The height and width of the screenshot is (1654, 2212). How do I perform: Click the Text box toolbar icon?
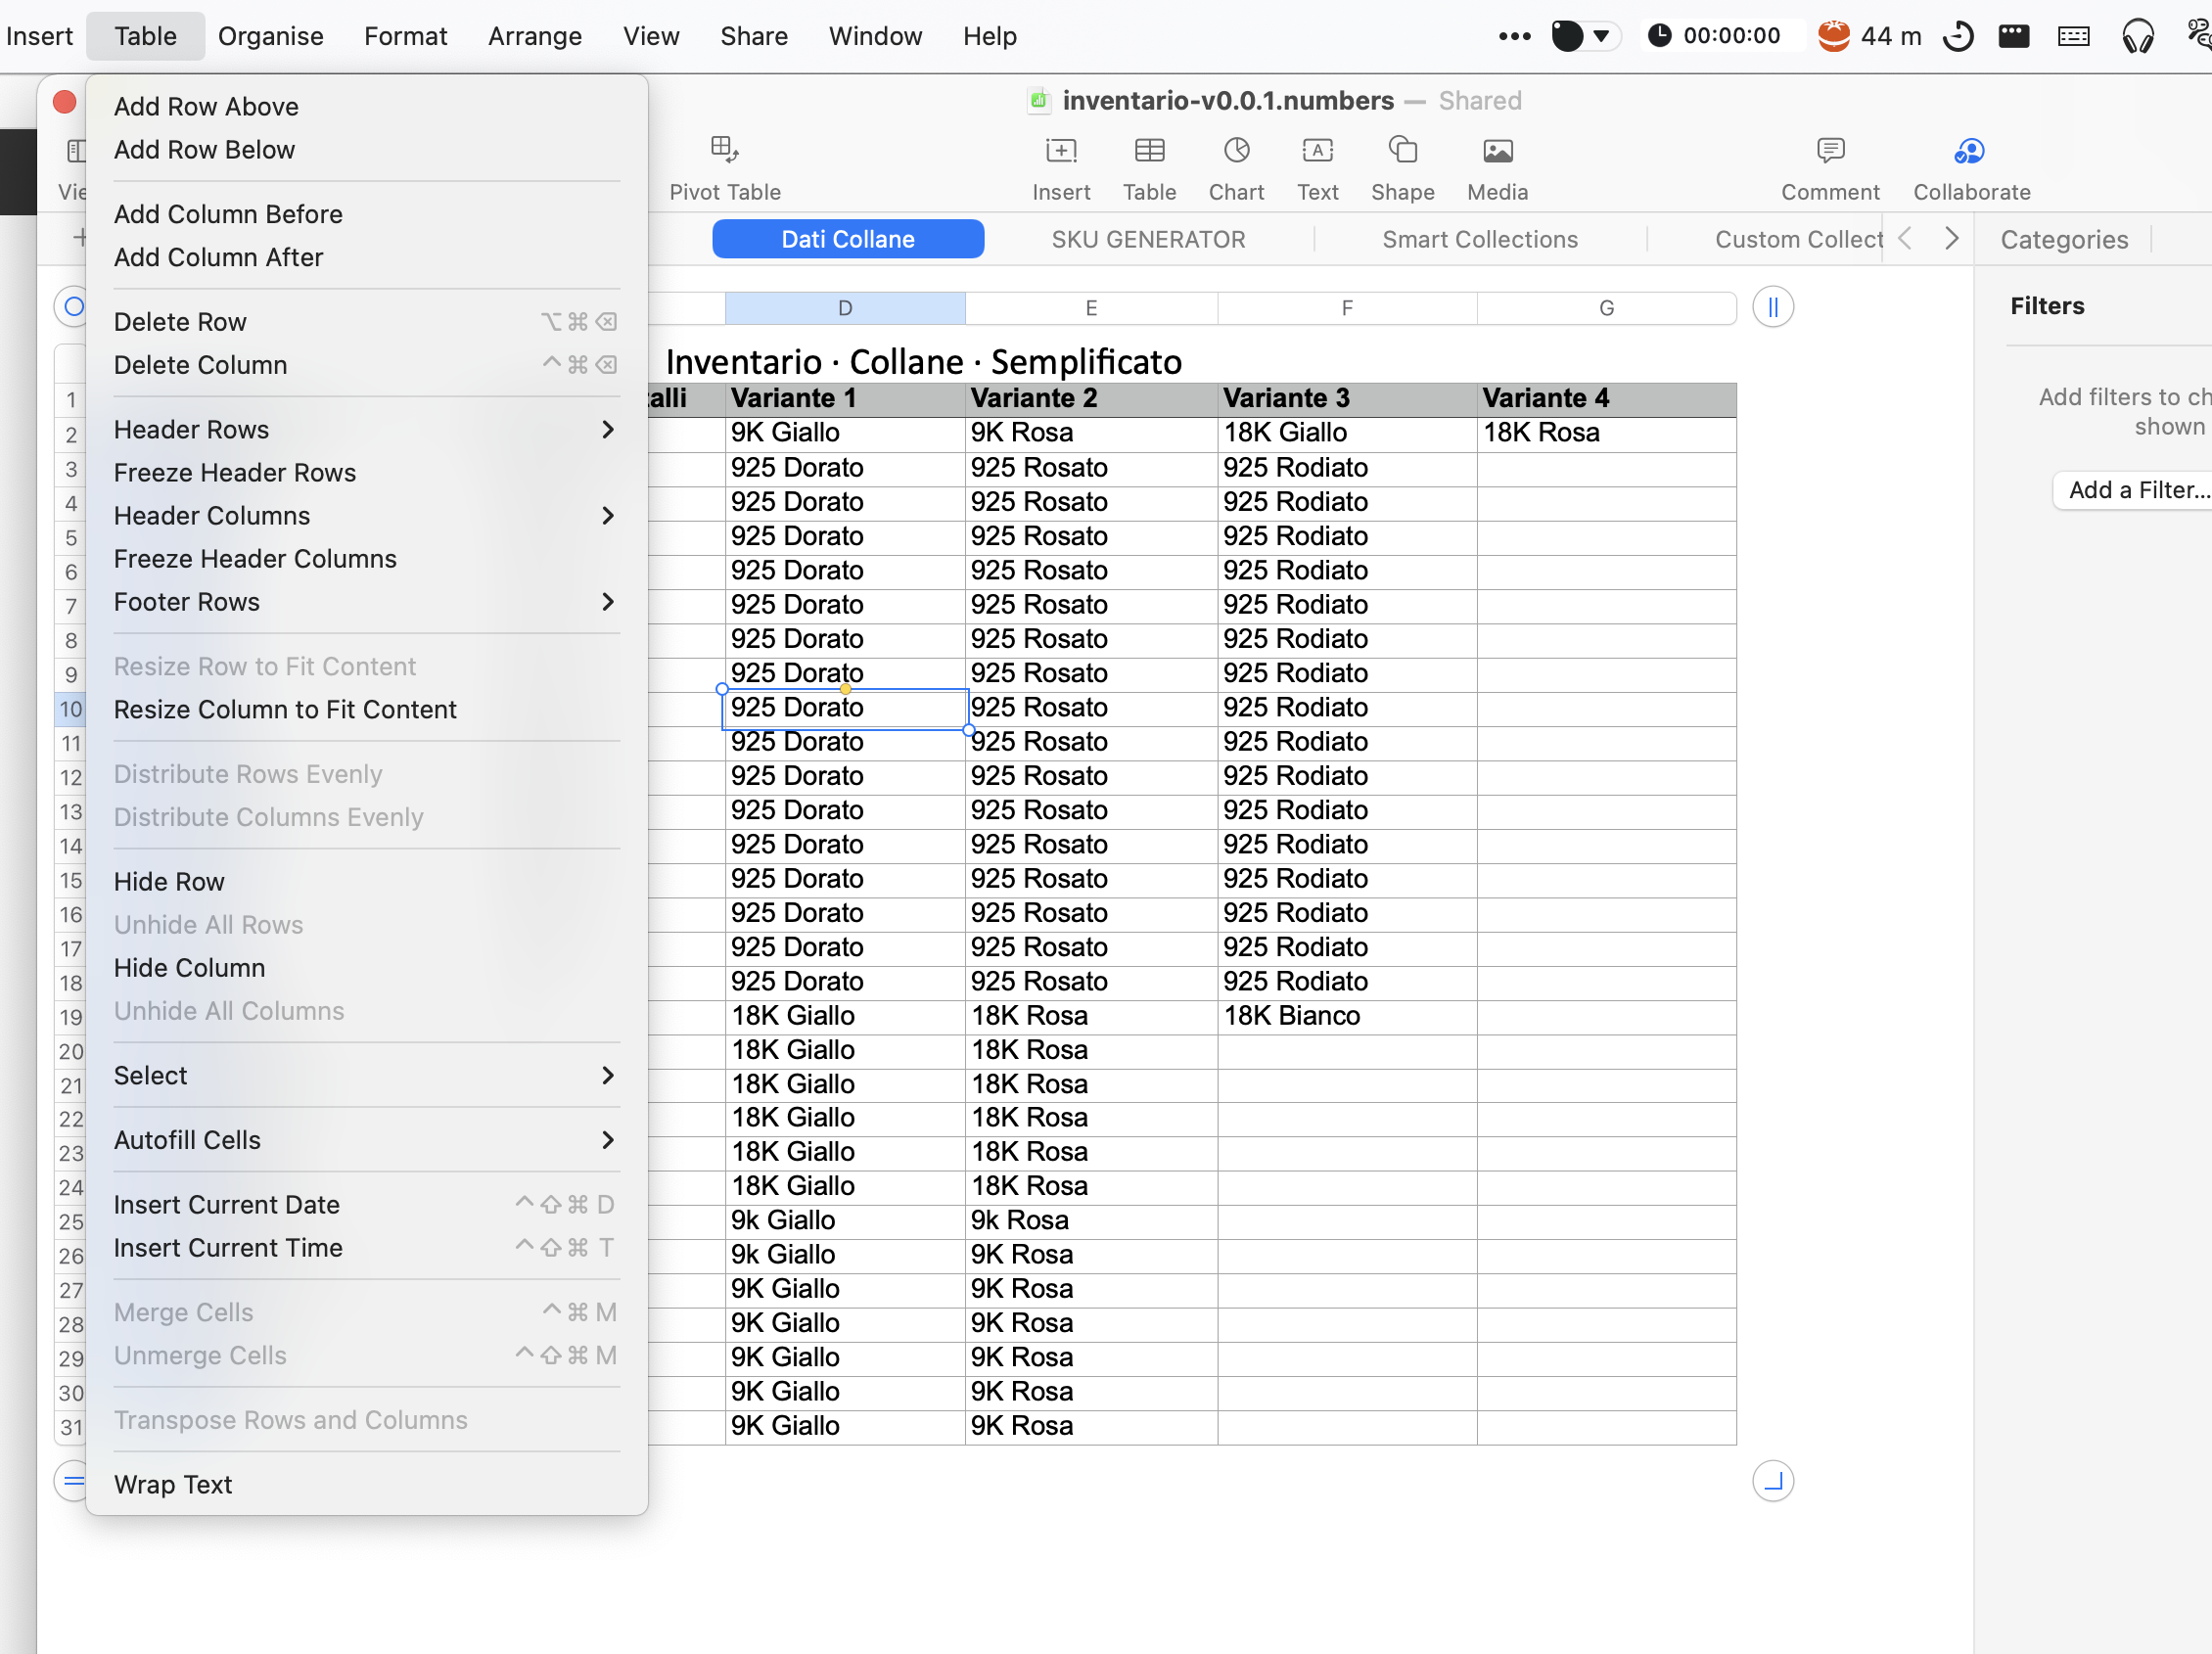1317,151
